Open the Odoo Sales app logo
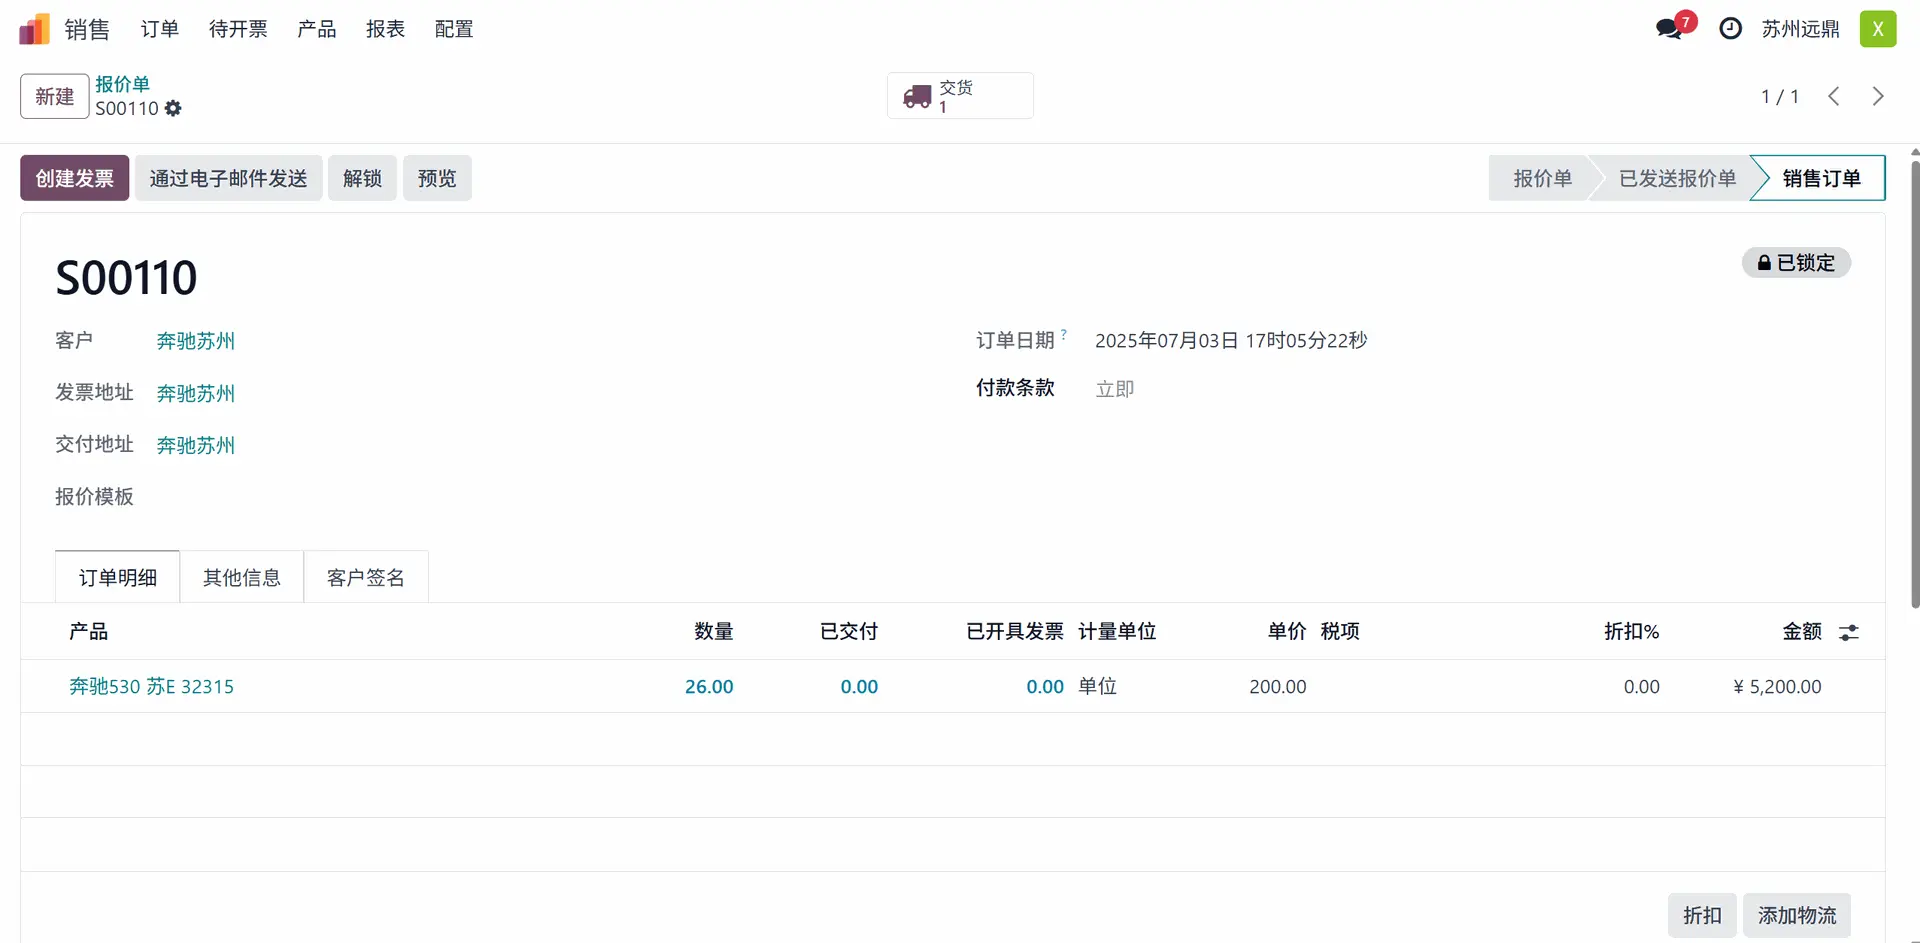This screenshot has width=1920, height=943. pos(34,29)
